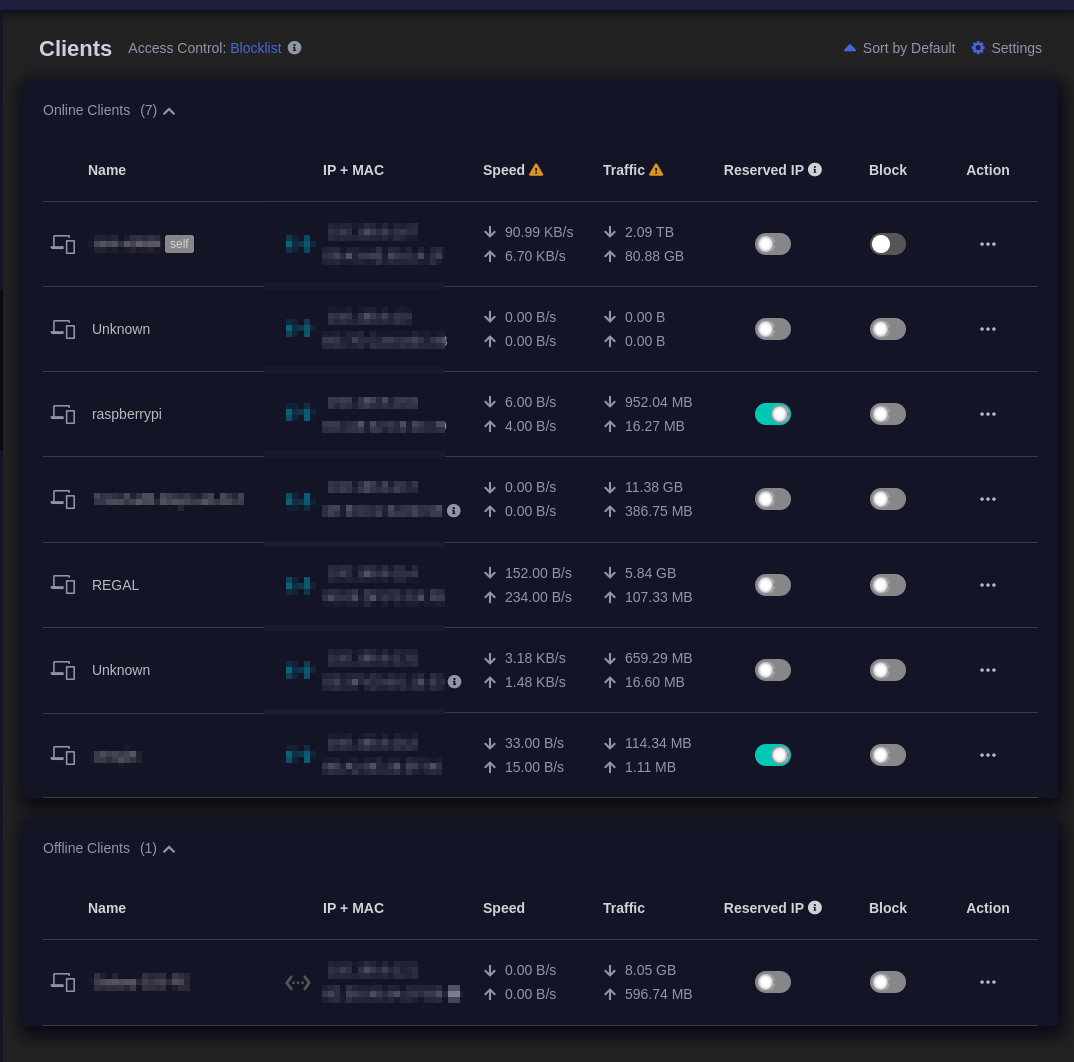Click the 5.84 GB traffic value
Screen dimensions: 1074x1062
click(x=650, y=573)
